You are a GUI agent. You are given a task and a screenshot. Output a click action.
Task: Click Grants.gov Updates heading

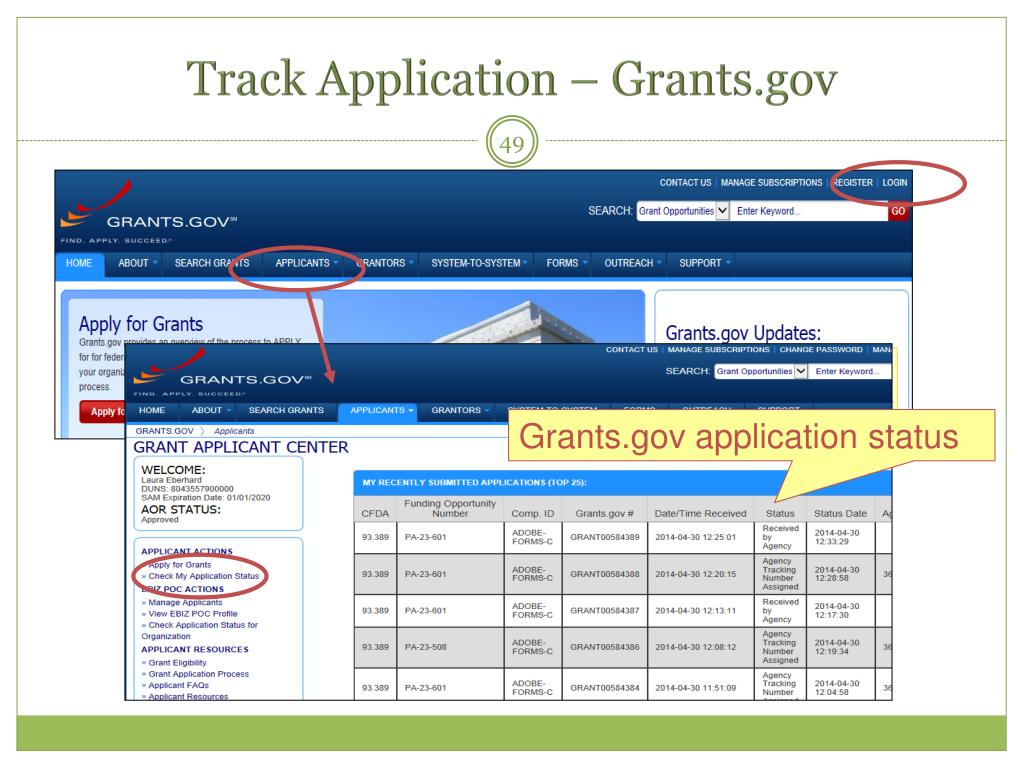743,333
